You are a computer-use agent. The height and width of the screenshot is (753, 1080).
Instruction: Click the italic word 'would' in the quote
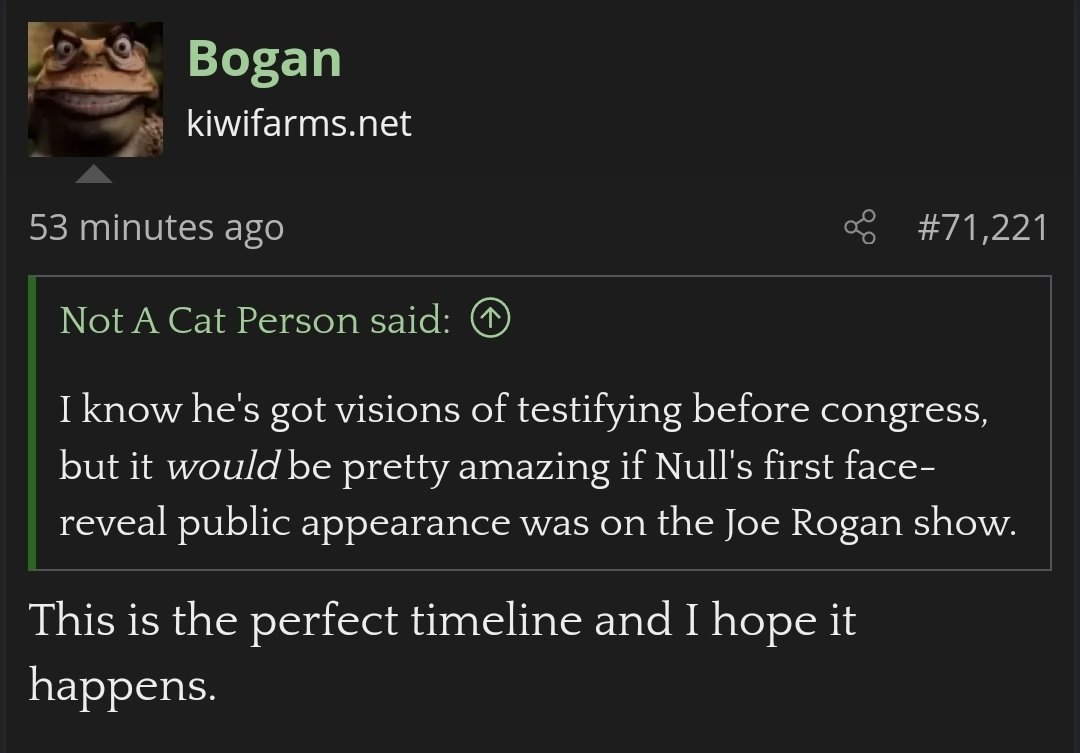point(221,468)
